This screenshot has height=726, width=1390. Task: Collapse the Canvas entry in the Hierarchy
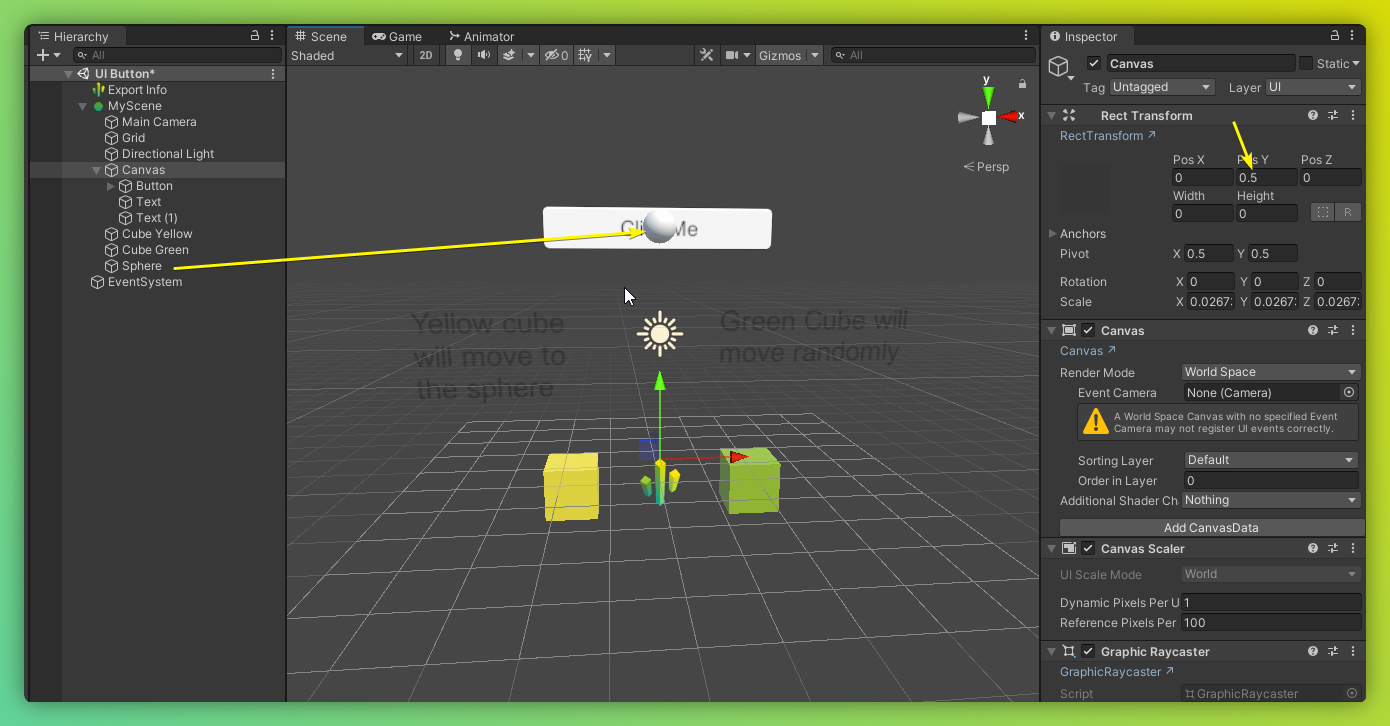click(96, 169)
